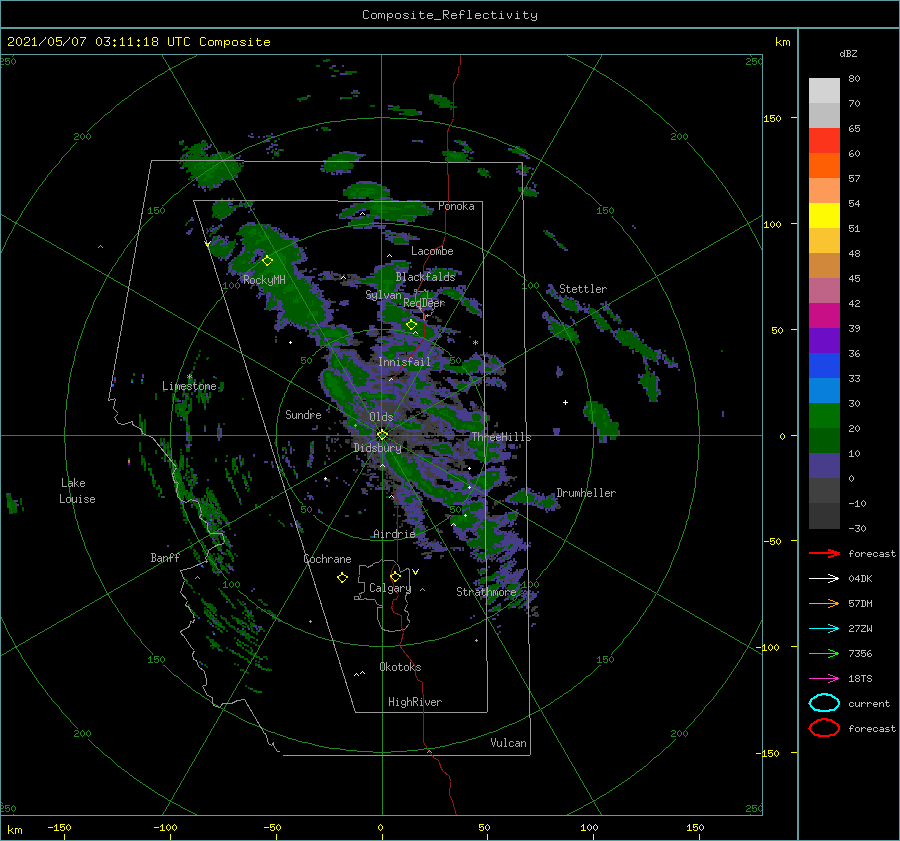Click the green 7356 arrow icon
900x841 pixels.
click(x=824, y=653)
